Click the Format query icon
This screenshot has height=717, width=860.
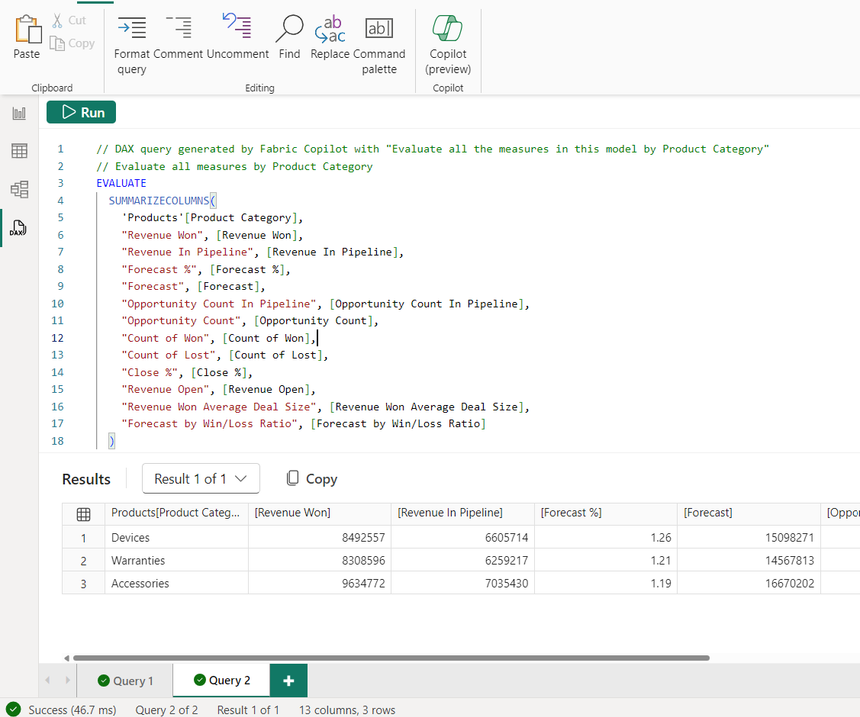click(131, 44)
